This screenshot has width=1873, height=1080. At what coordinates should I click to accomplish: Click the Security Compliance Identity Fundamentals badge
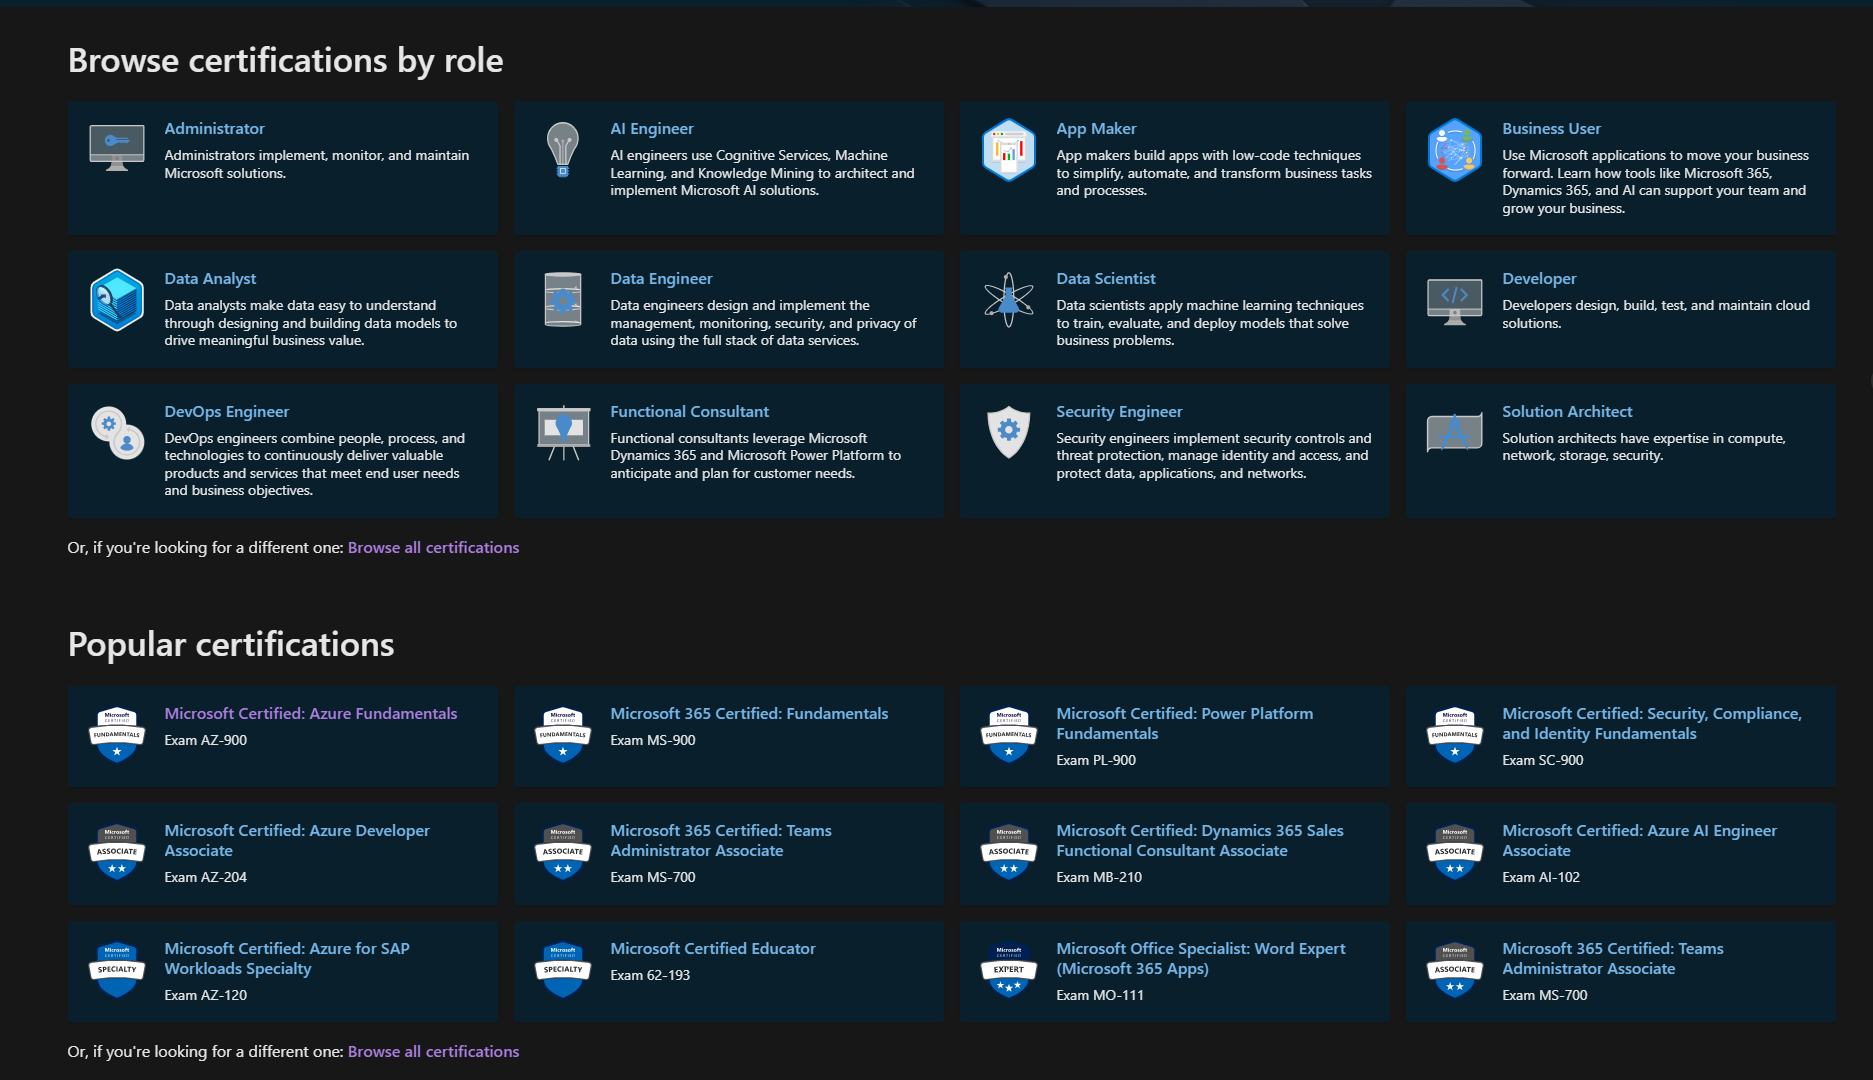1454,735
